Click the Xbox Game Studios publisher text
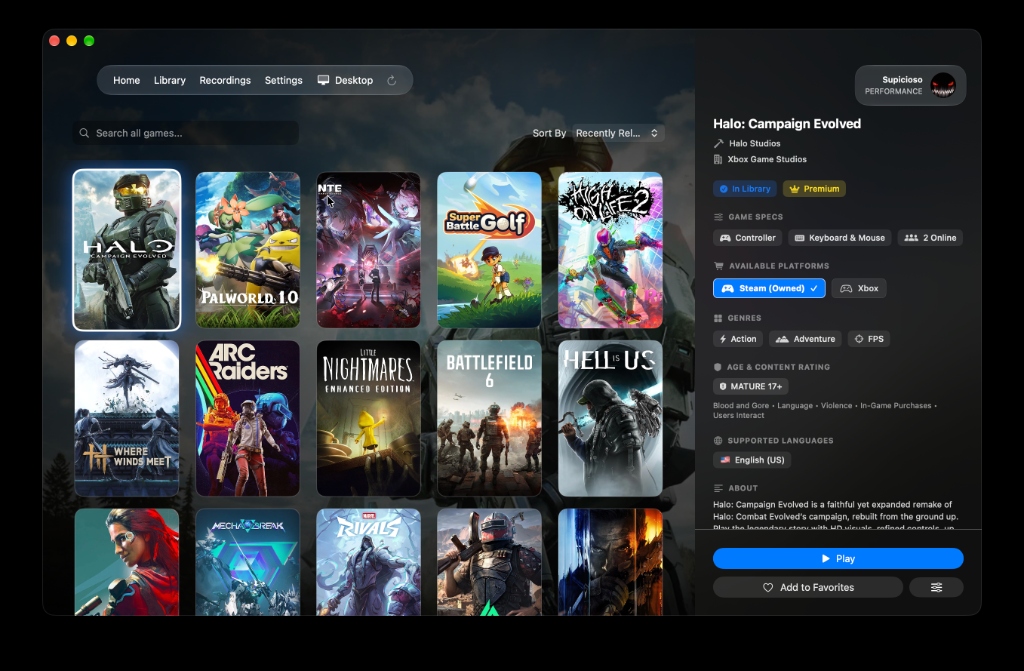 point(767,159)
